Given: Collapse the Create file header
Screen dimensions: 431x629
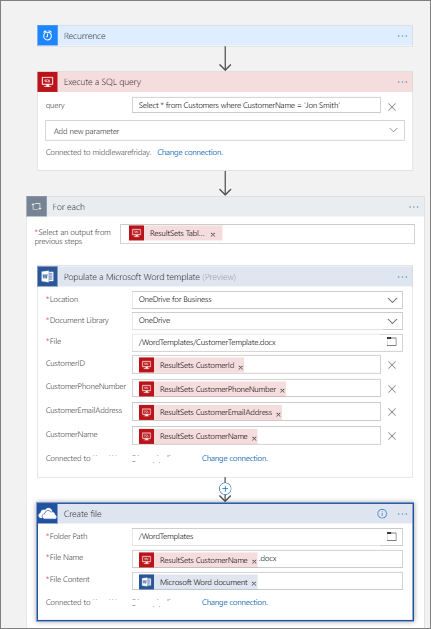Looking at the screenshot, I should pos(225,513).
